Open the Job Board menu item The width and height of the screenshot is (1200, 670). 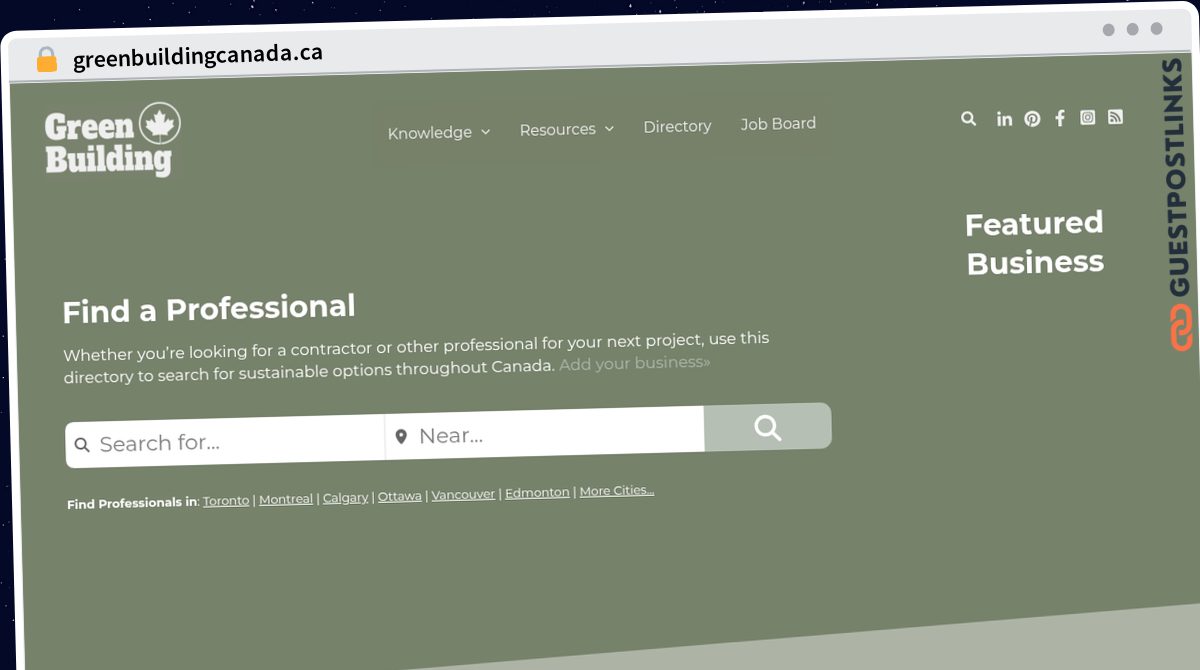click(778, 124)
